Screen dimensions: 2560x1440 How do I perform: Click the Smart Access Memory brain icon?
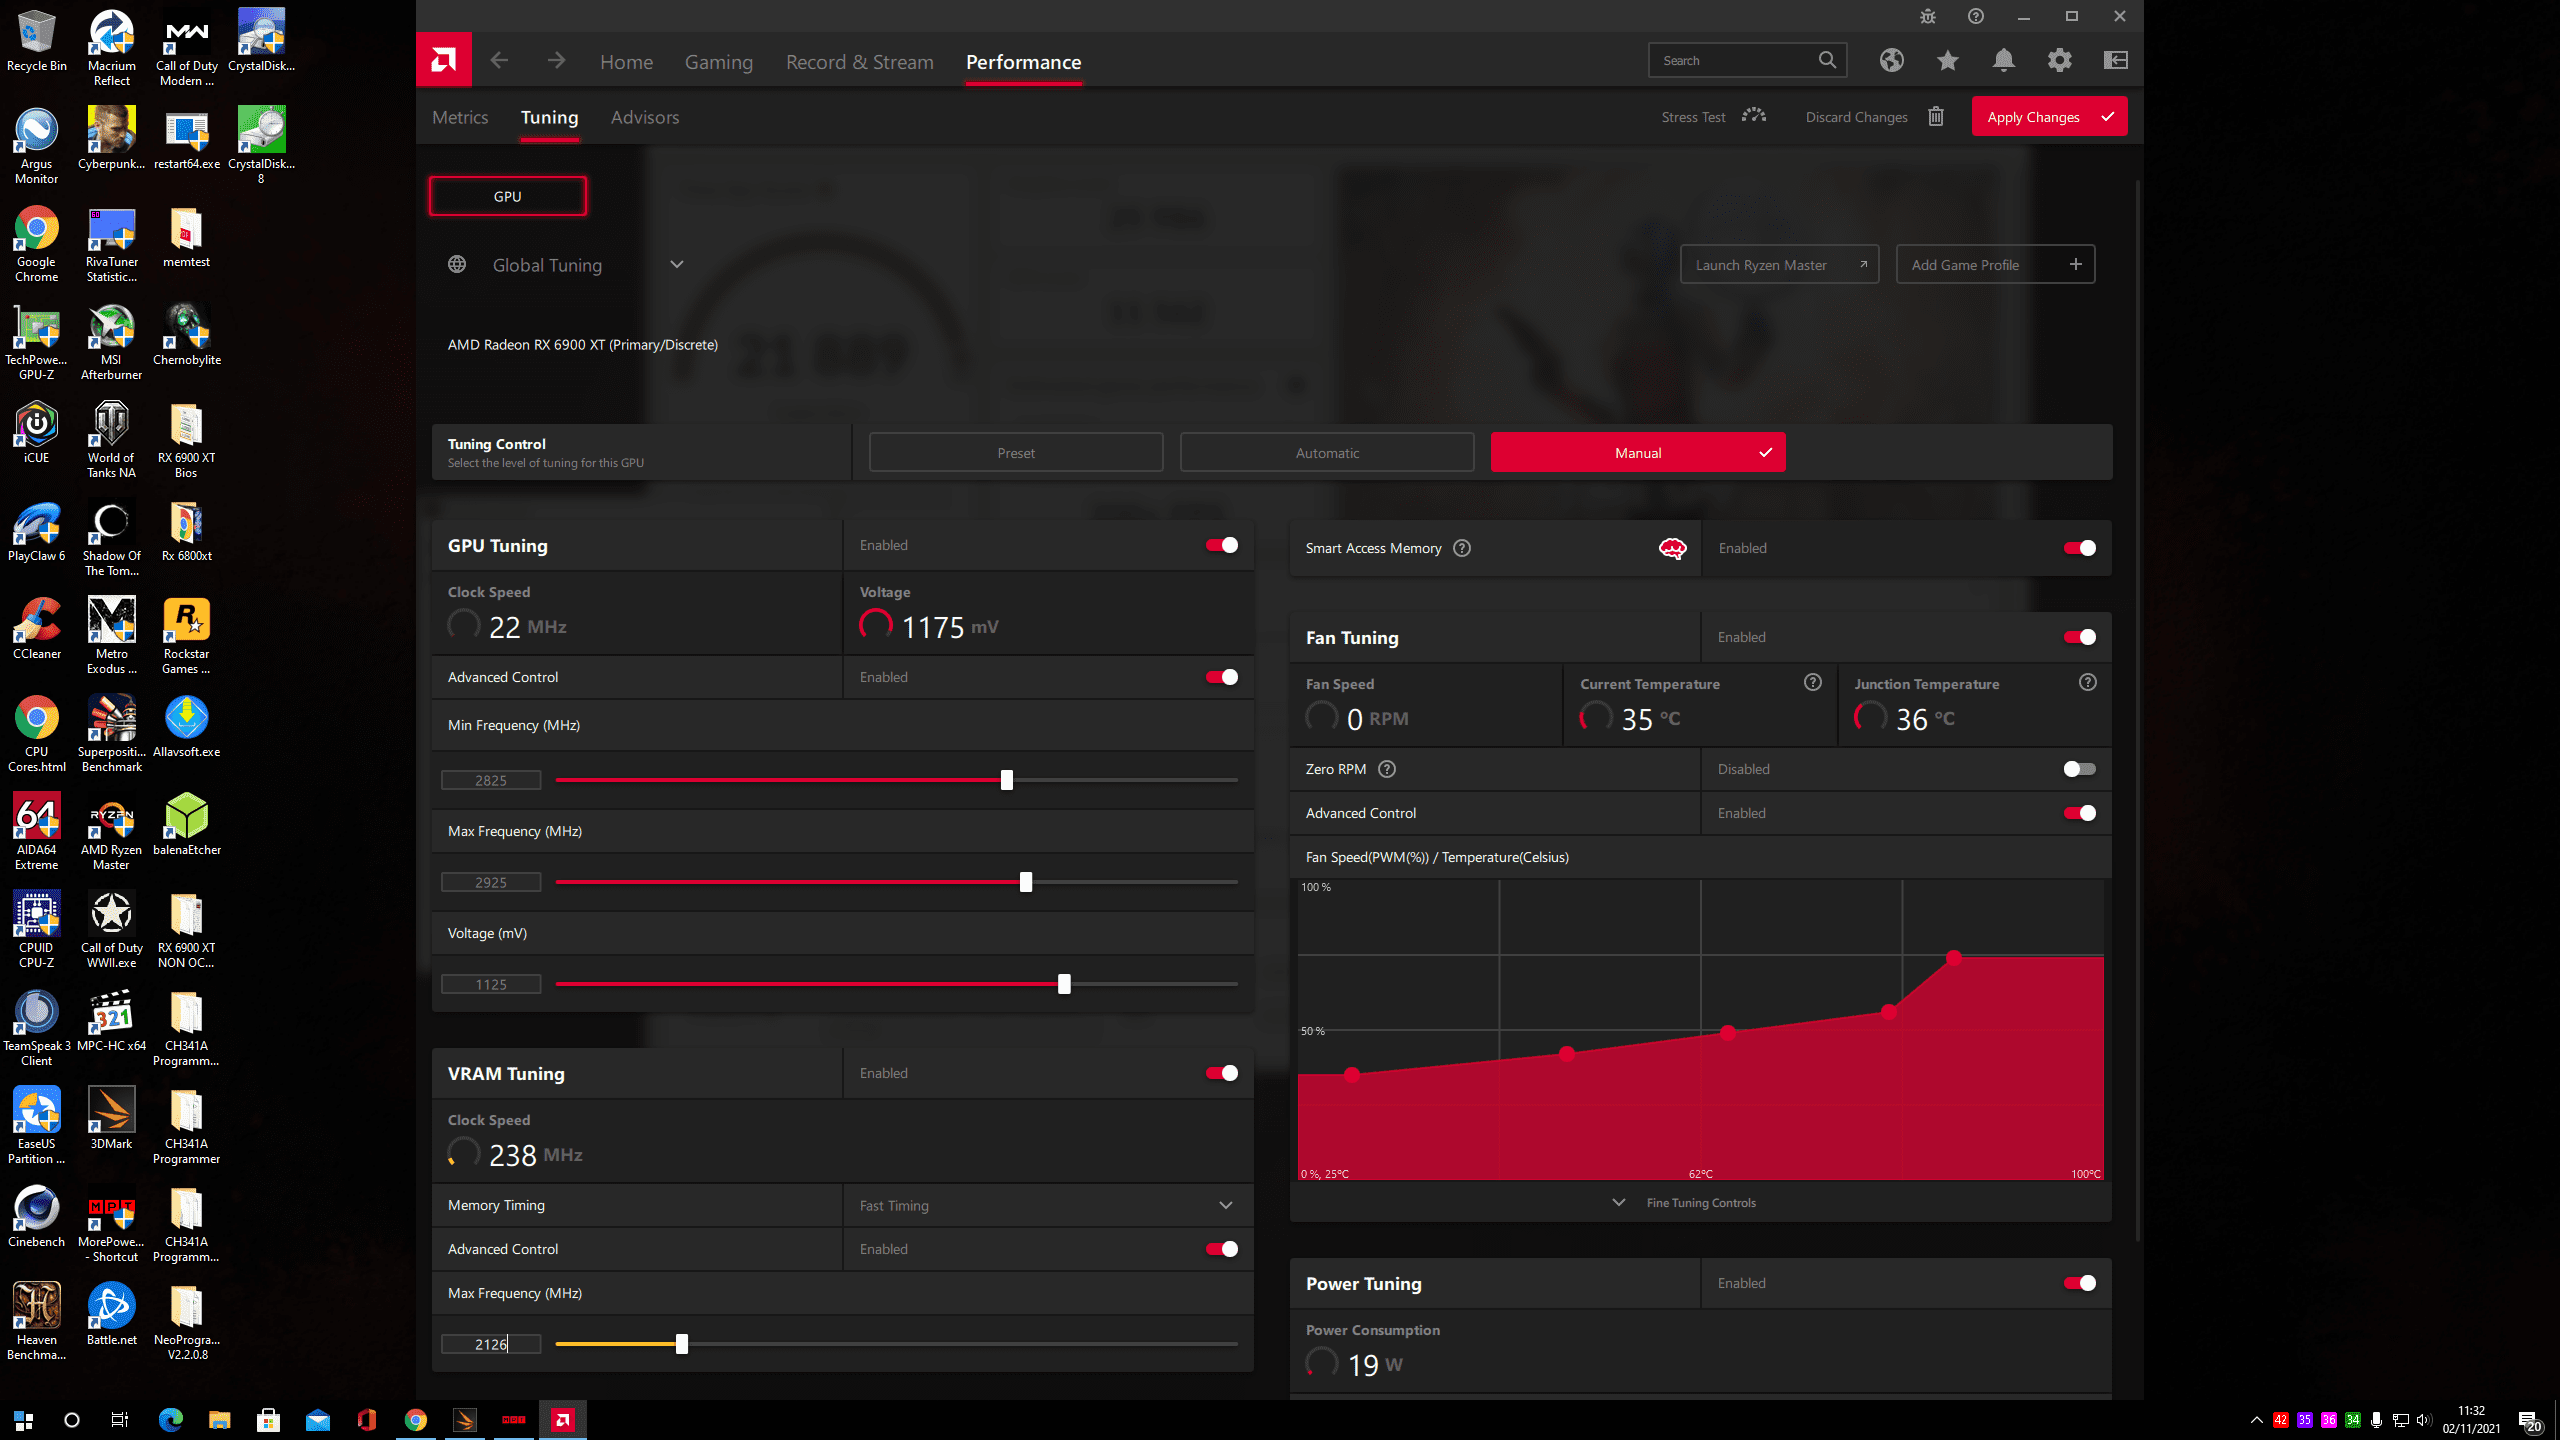(1672, 548)
